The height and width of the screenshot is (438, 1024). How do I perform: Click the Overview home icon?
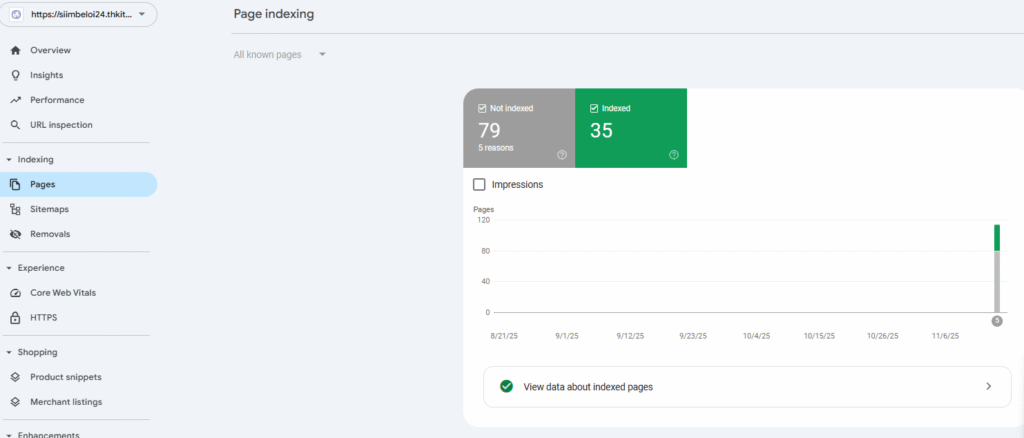(x=15, y=50)
